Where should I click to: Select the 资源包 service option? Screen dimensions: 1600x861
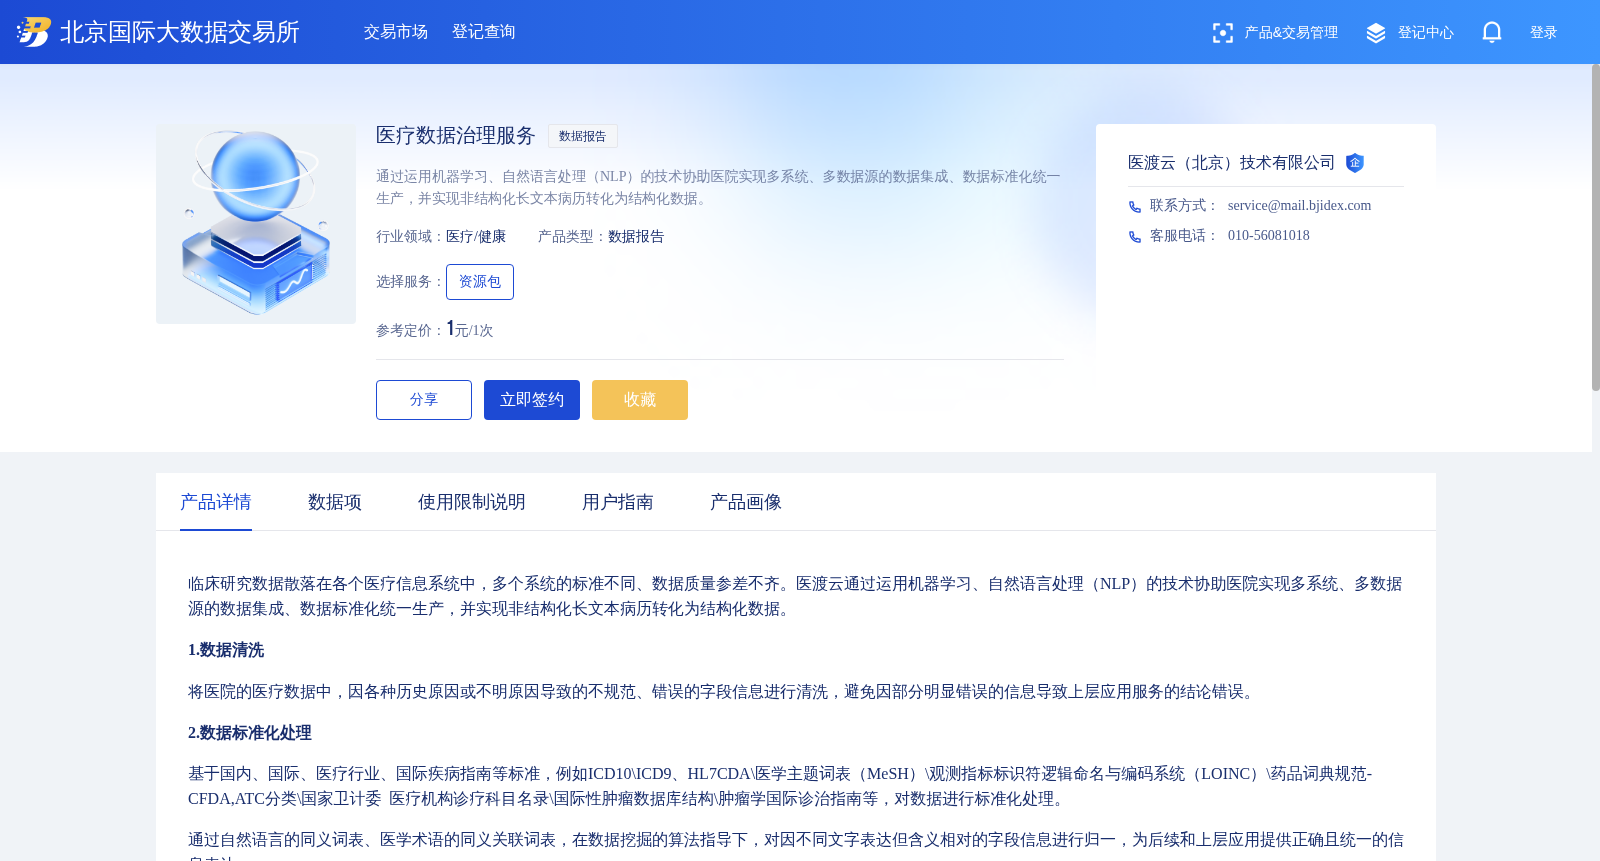tap(480, 282)
